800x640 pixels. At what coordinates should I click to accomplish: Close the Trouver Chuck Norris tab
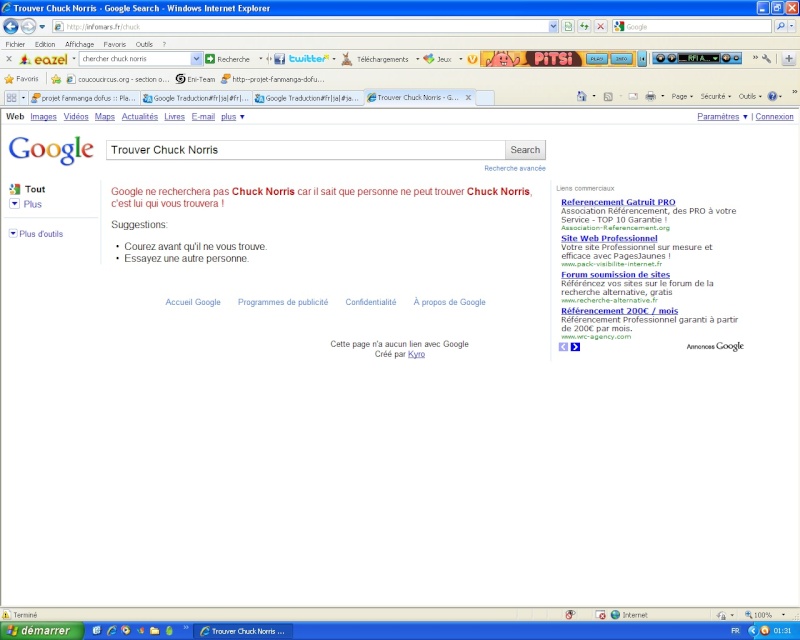pos(468,97)
